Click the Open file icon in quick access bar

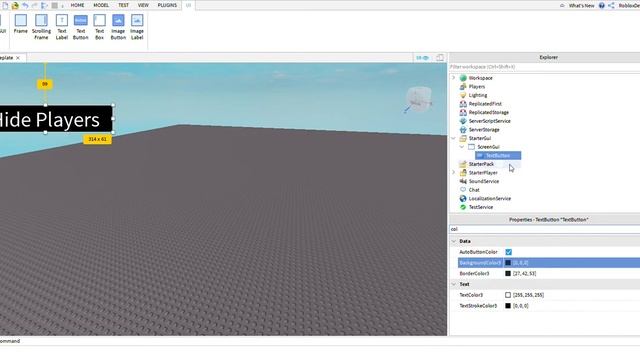(15, 5)
